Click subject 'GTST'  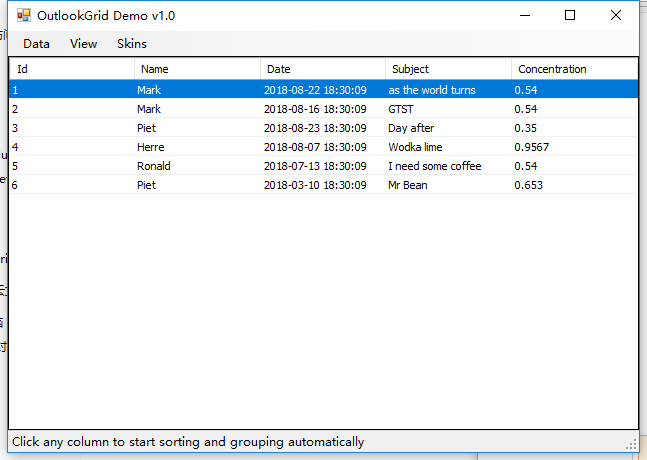(x=449, y=109)
